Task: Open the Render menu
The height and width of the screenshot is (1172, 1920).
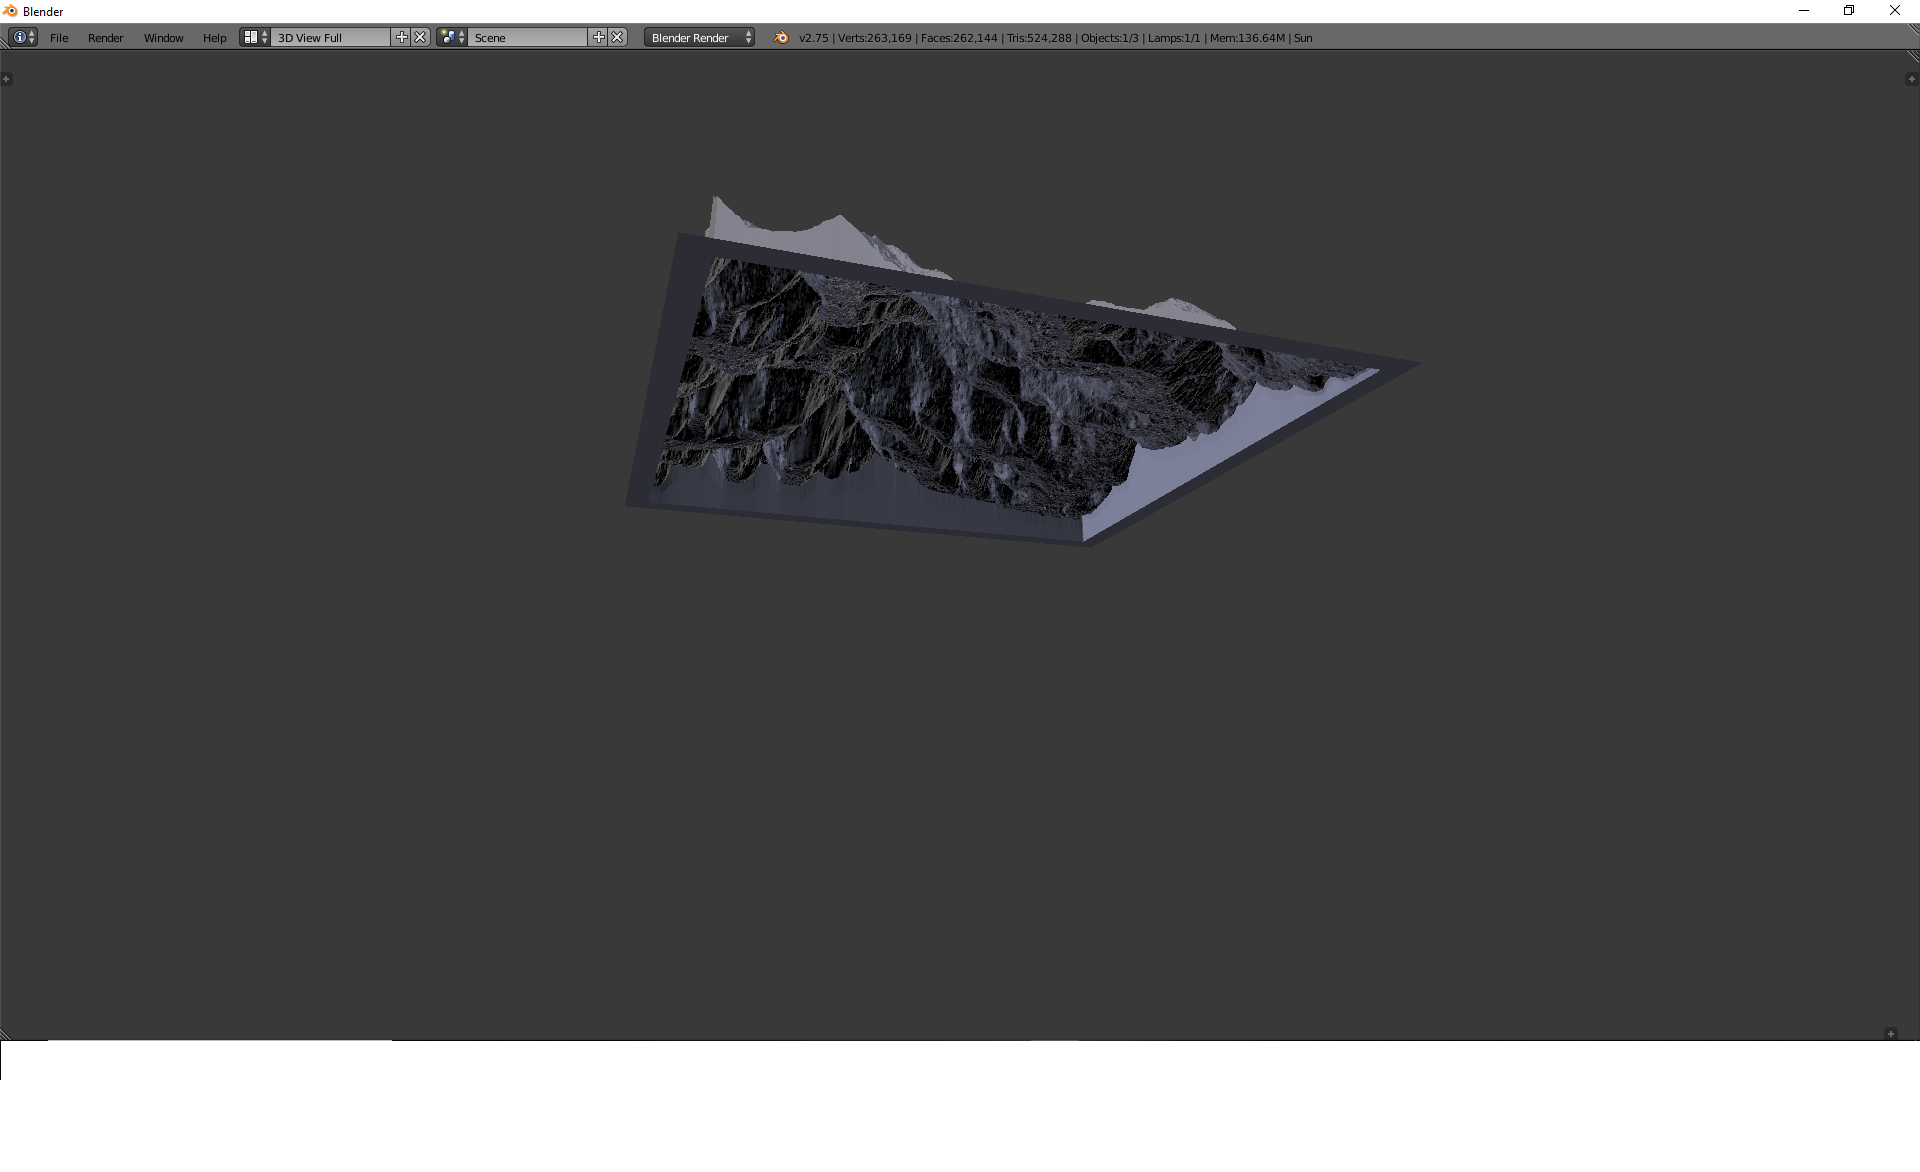Action: pos(105,37)
